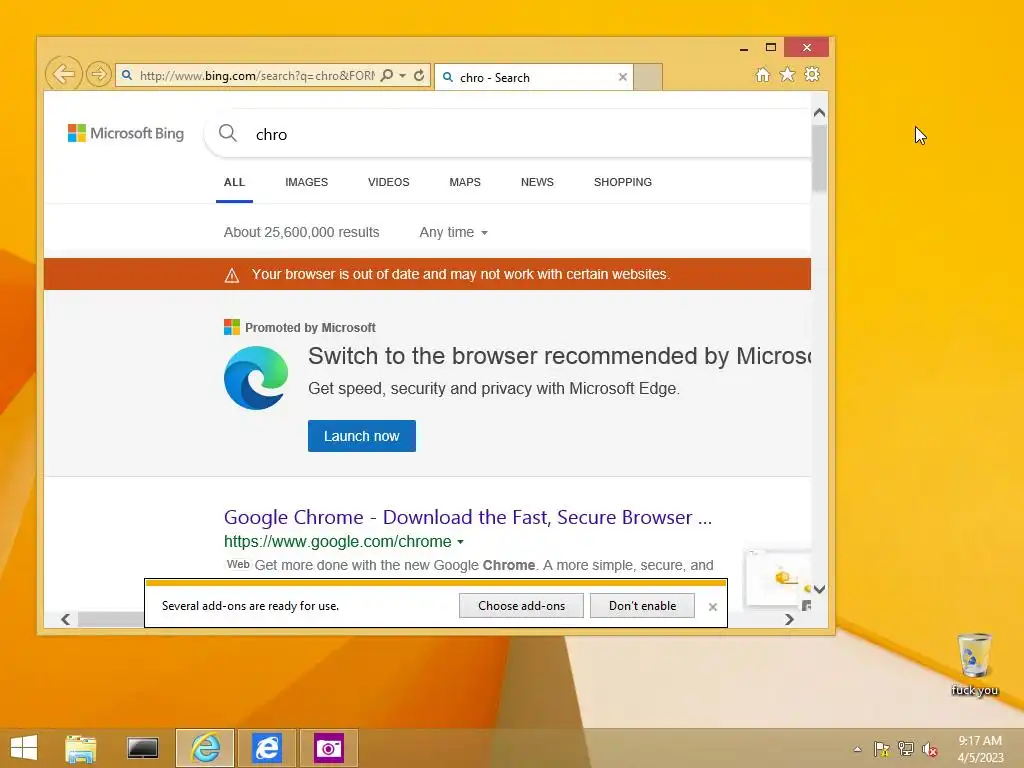1024x768 pixels.
Task: Switch to the MAPS tab
Action: coord(465,182)
